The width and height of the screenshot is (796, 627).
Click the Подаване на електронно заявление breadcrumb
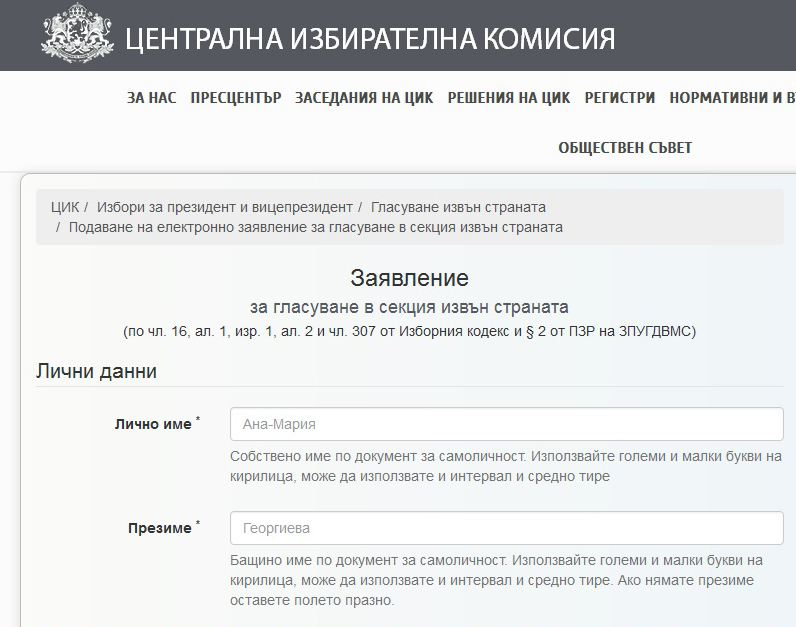(315, 227)
